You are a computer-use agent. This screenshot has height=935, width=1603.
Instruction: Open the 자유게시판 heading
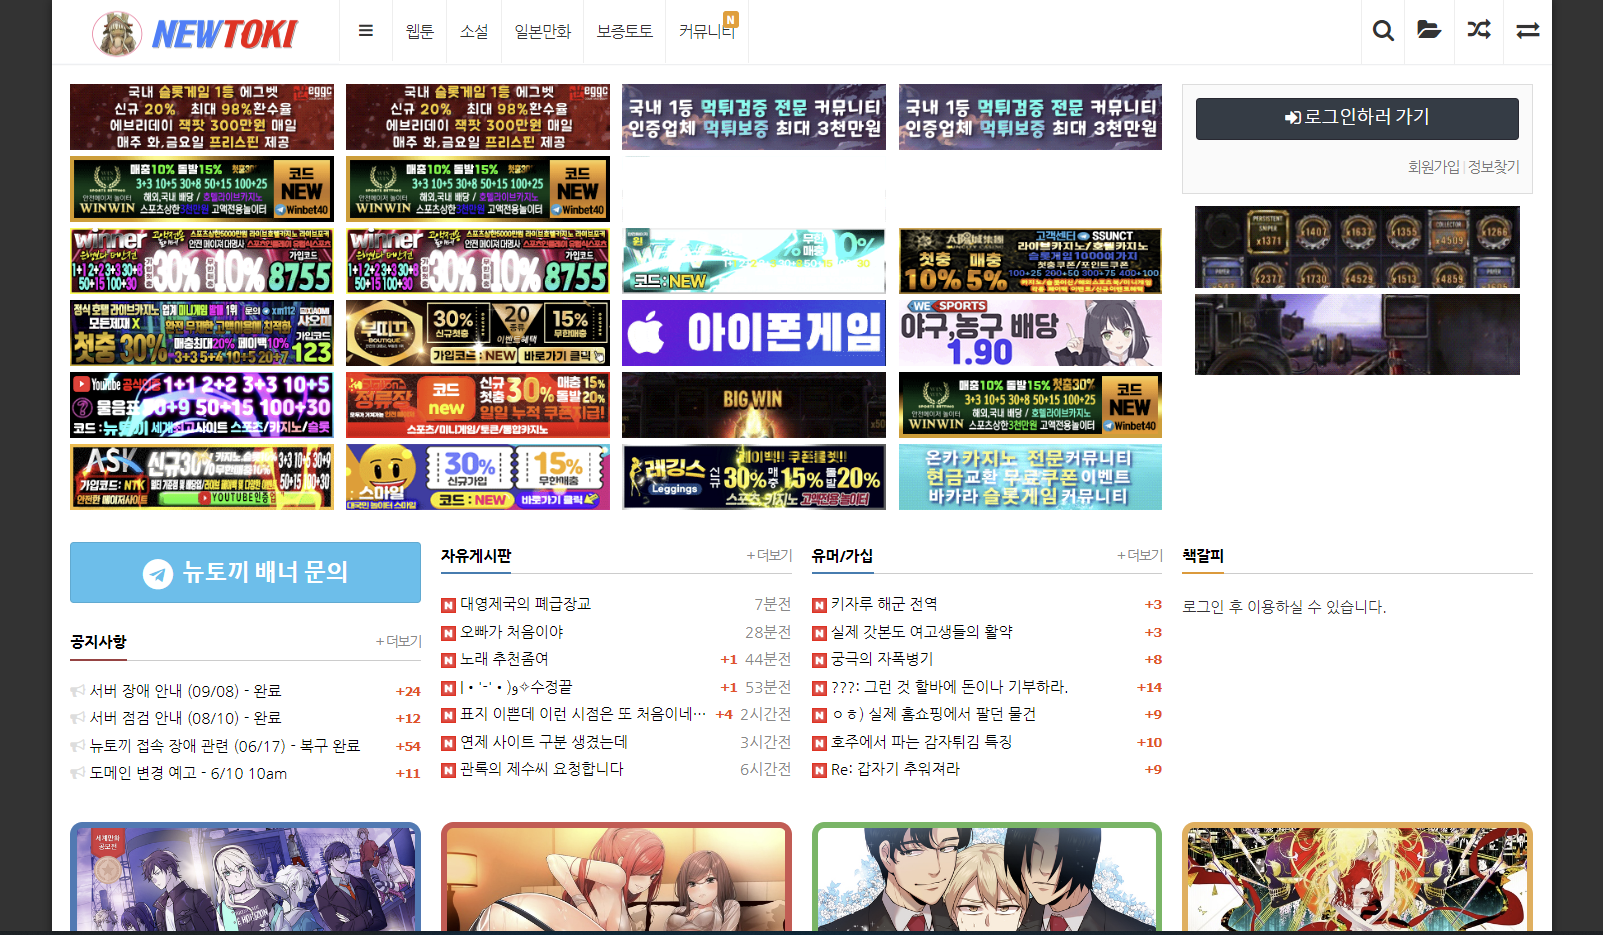(x=476, y=556)
